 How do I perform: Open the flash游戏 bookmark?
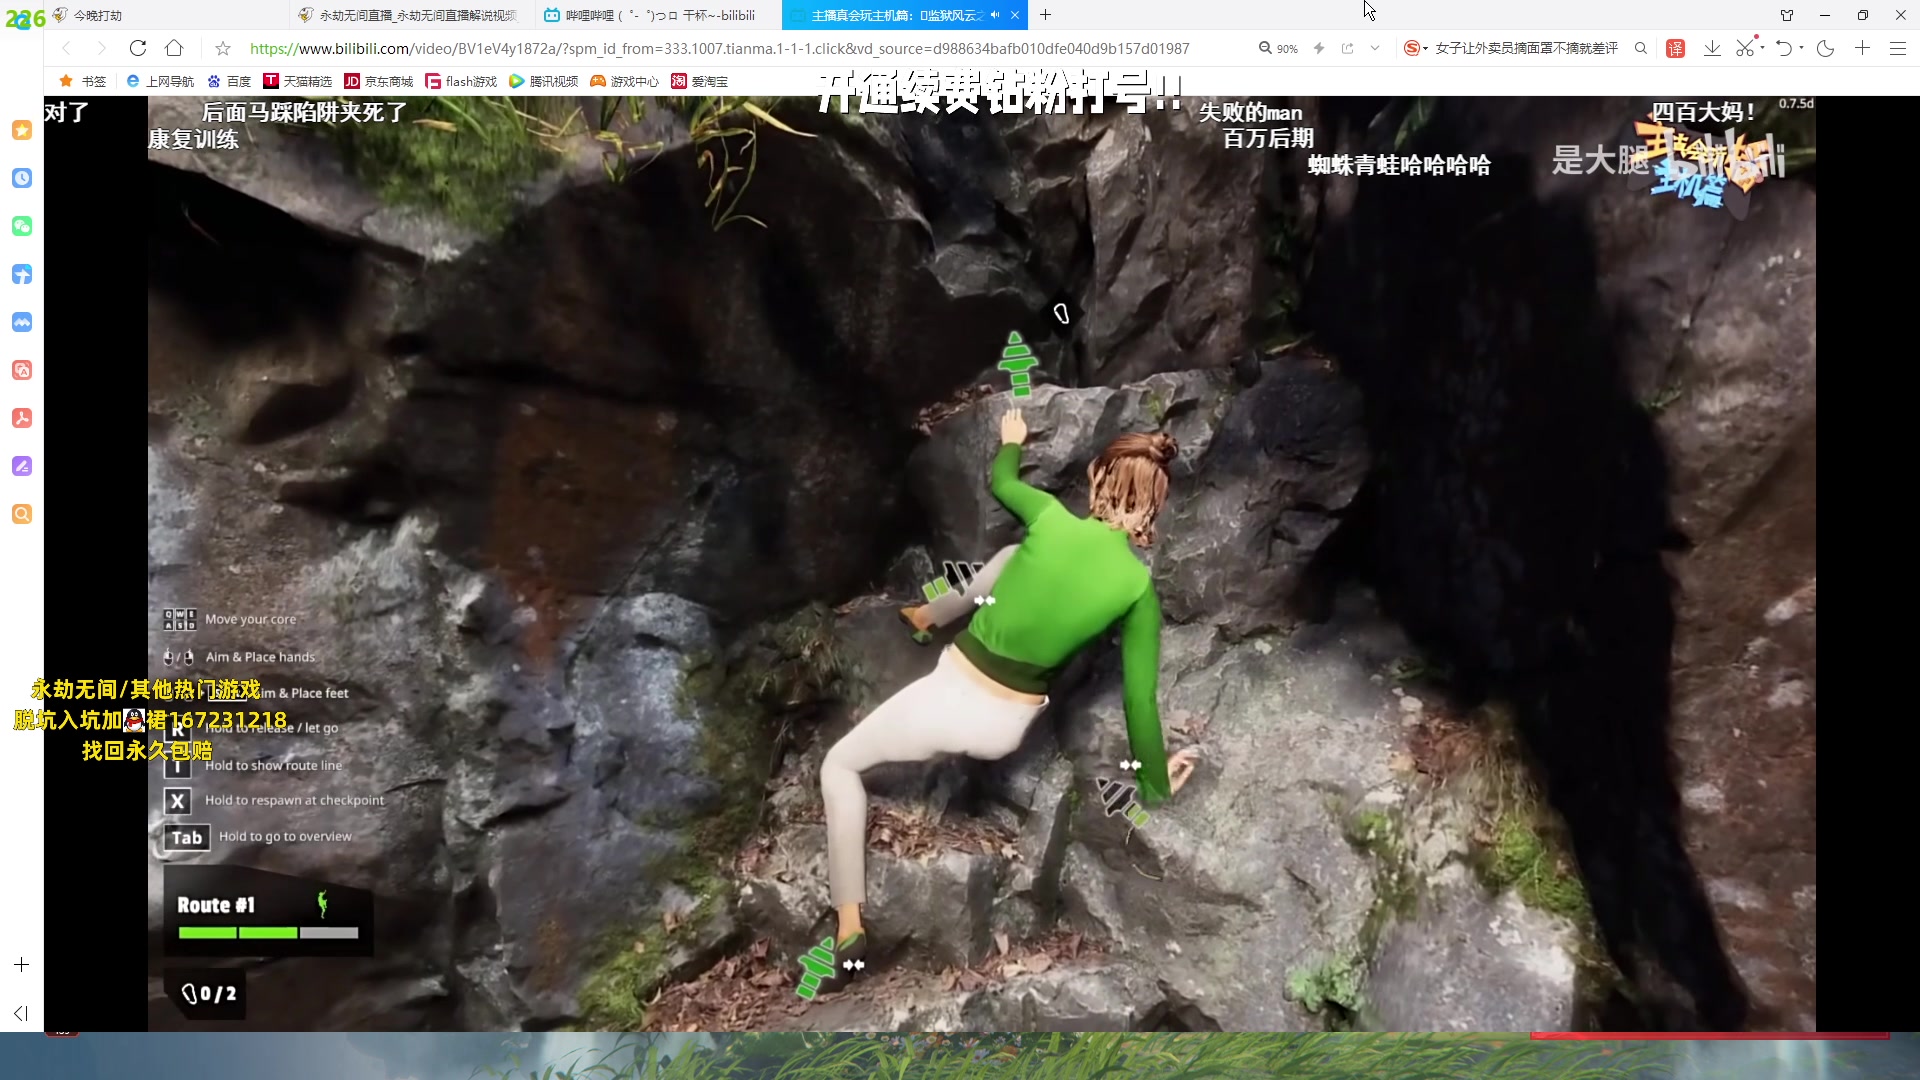(x=461, y=81)
